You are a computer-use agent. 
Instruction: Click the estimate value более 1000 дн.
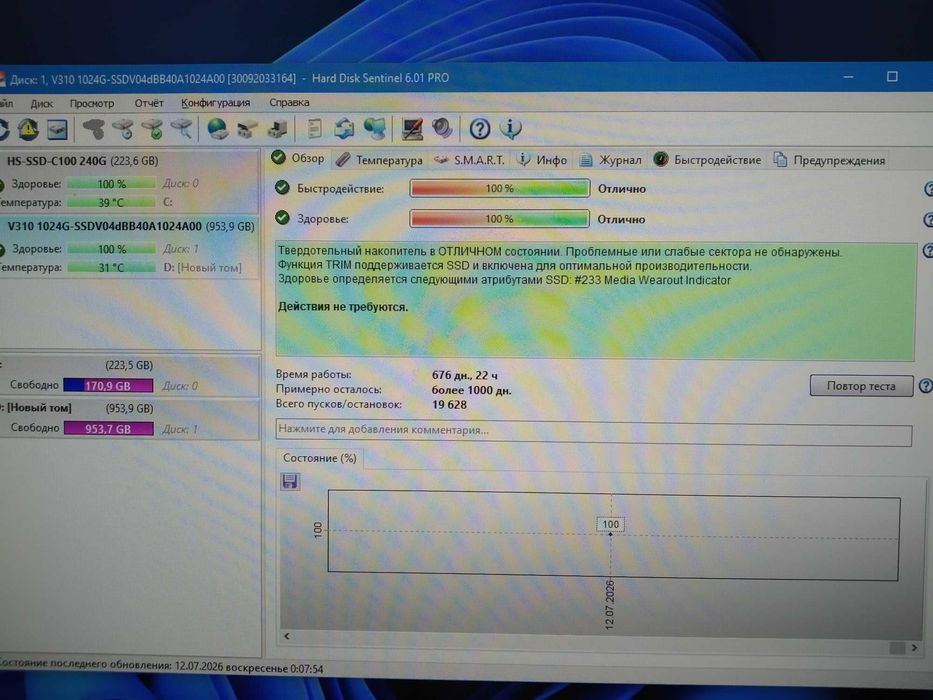click(x=471, y=390)
